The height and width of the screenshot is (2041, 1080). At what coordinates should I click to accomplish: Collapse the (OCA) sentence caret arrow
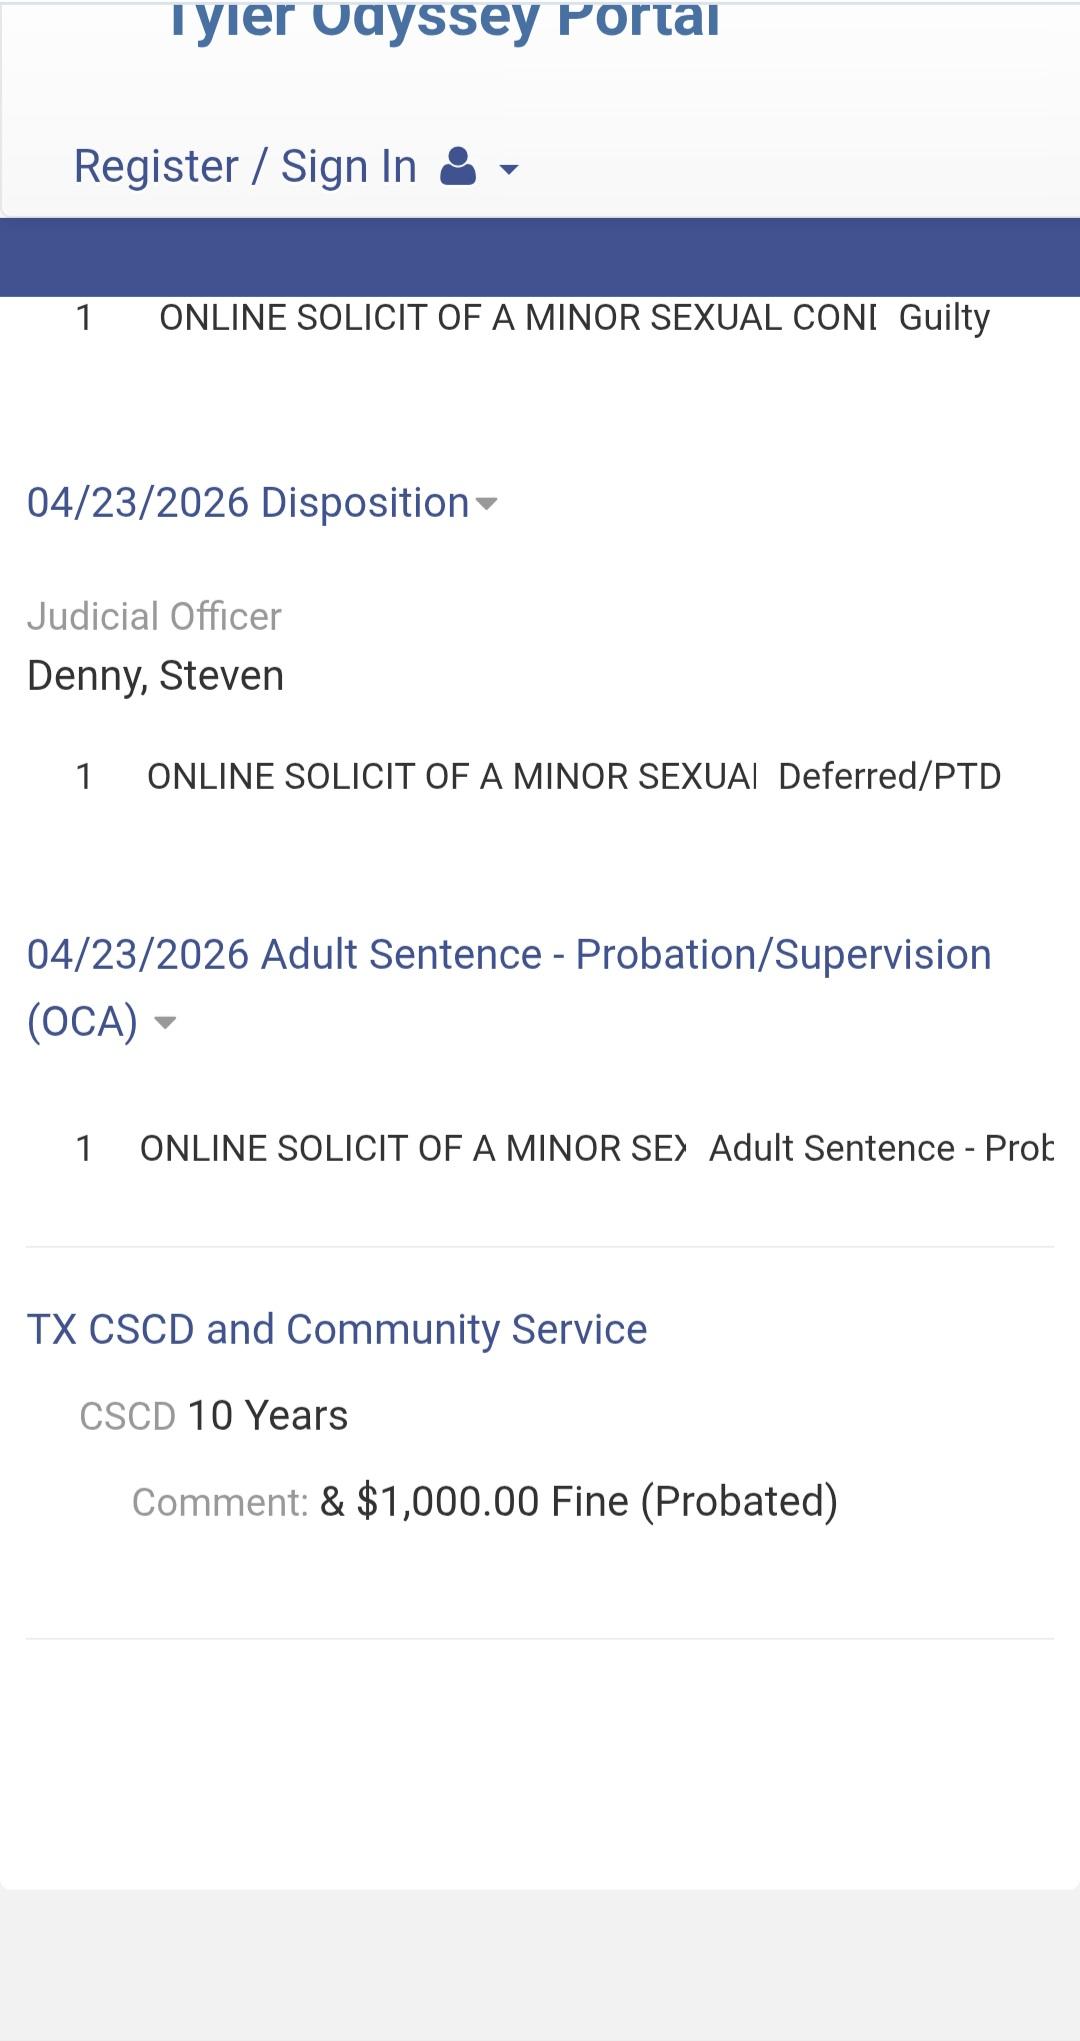165,1023
